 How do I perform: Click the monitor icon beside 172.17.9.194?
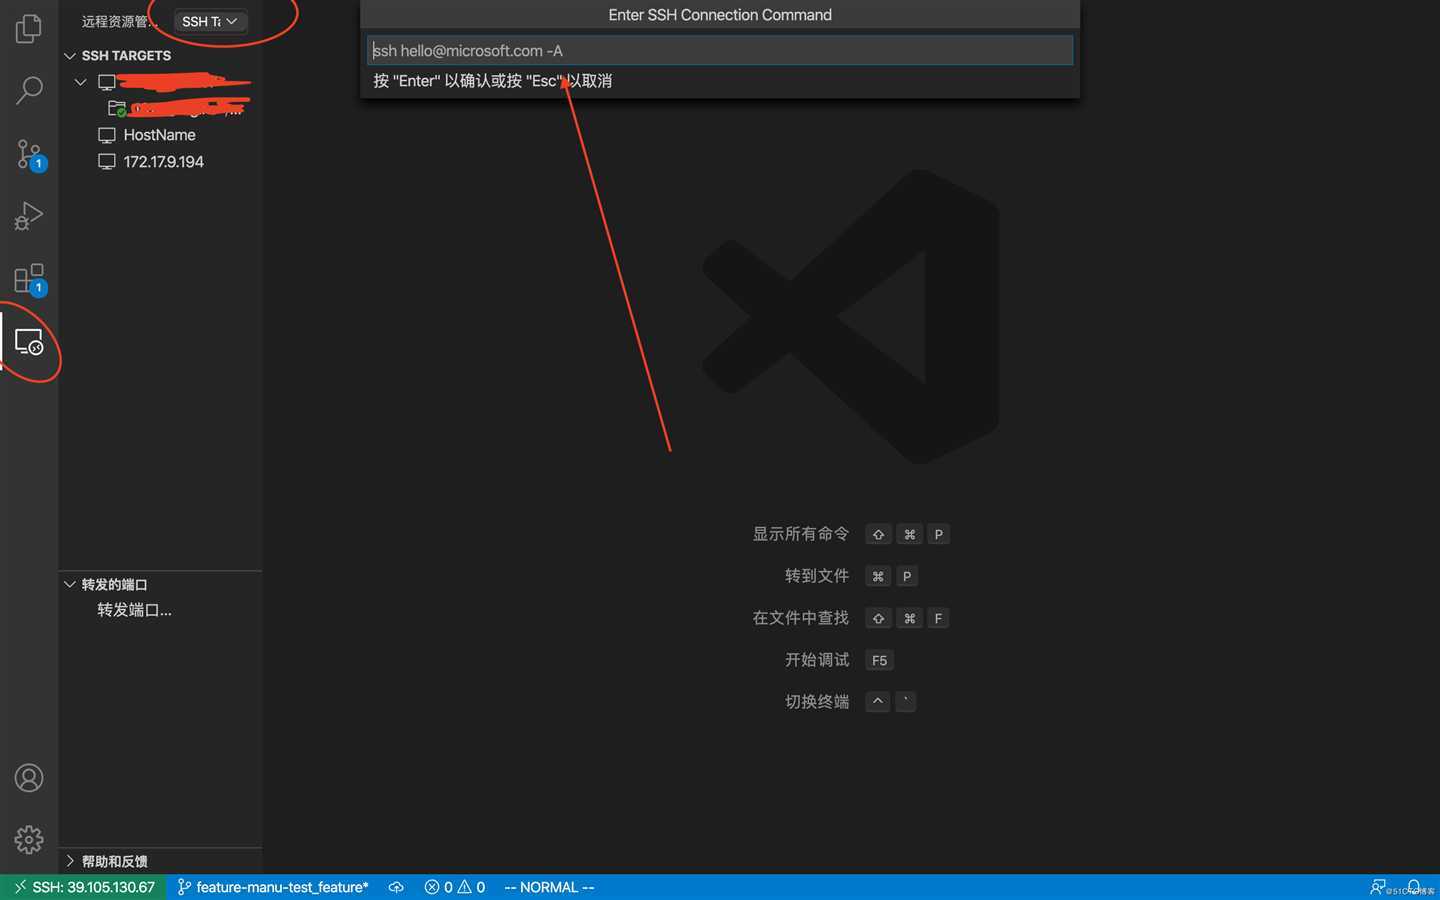point(107,162)
